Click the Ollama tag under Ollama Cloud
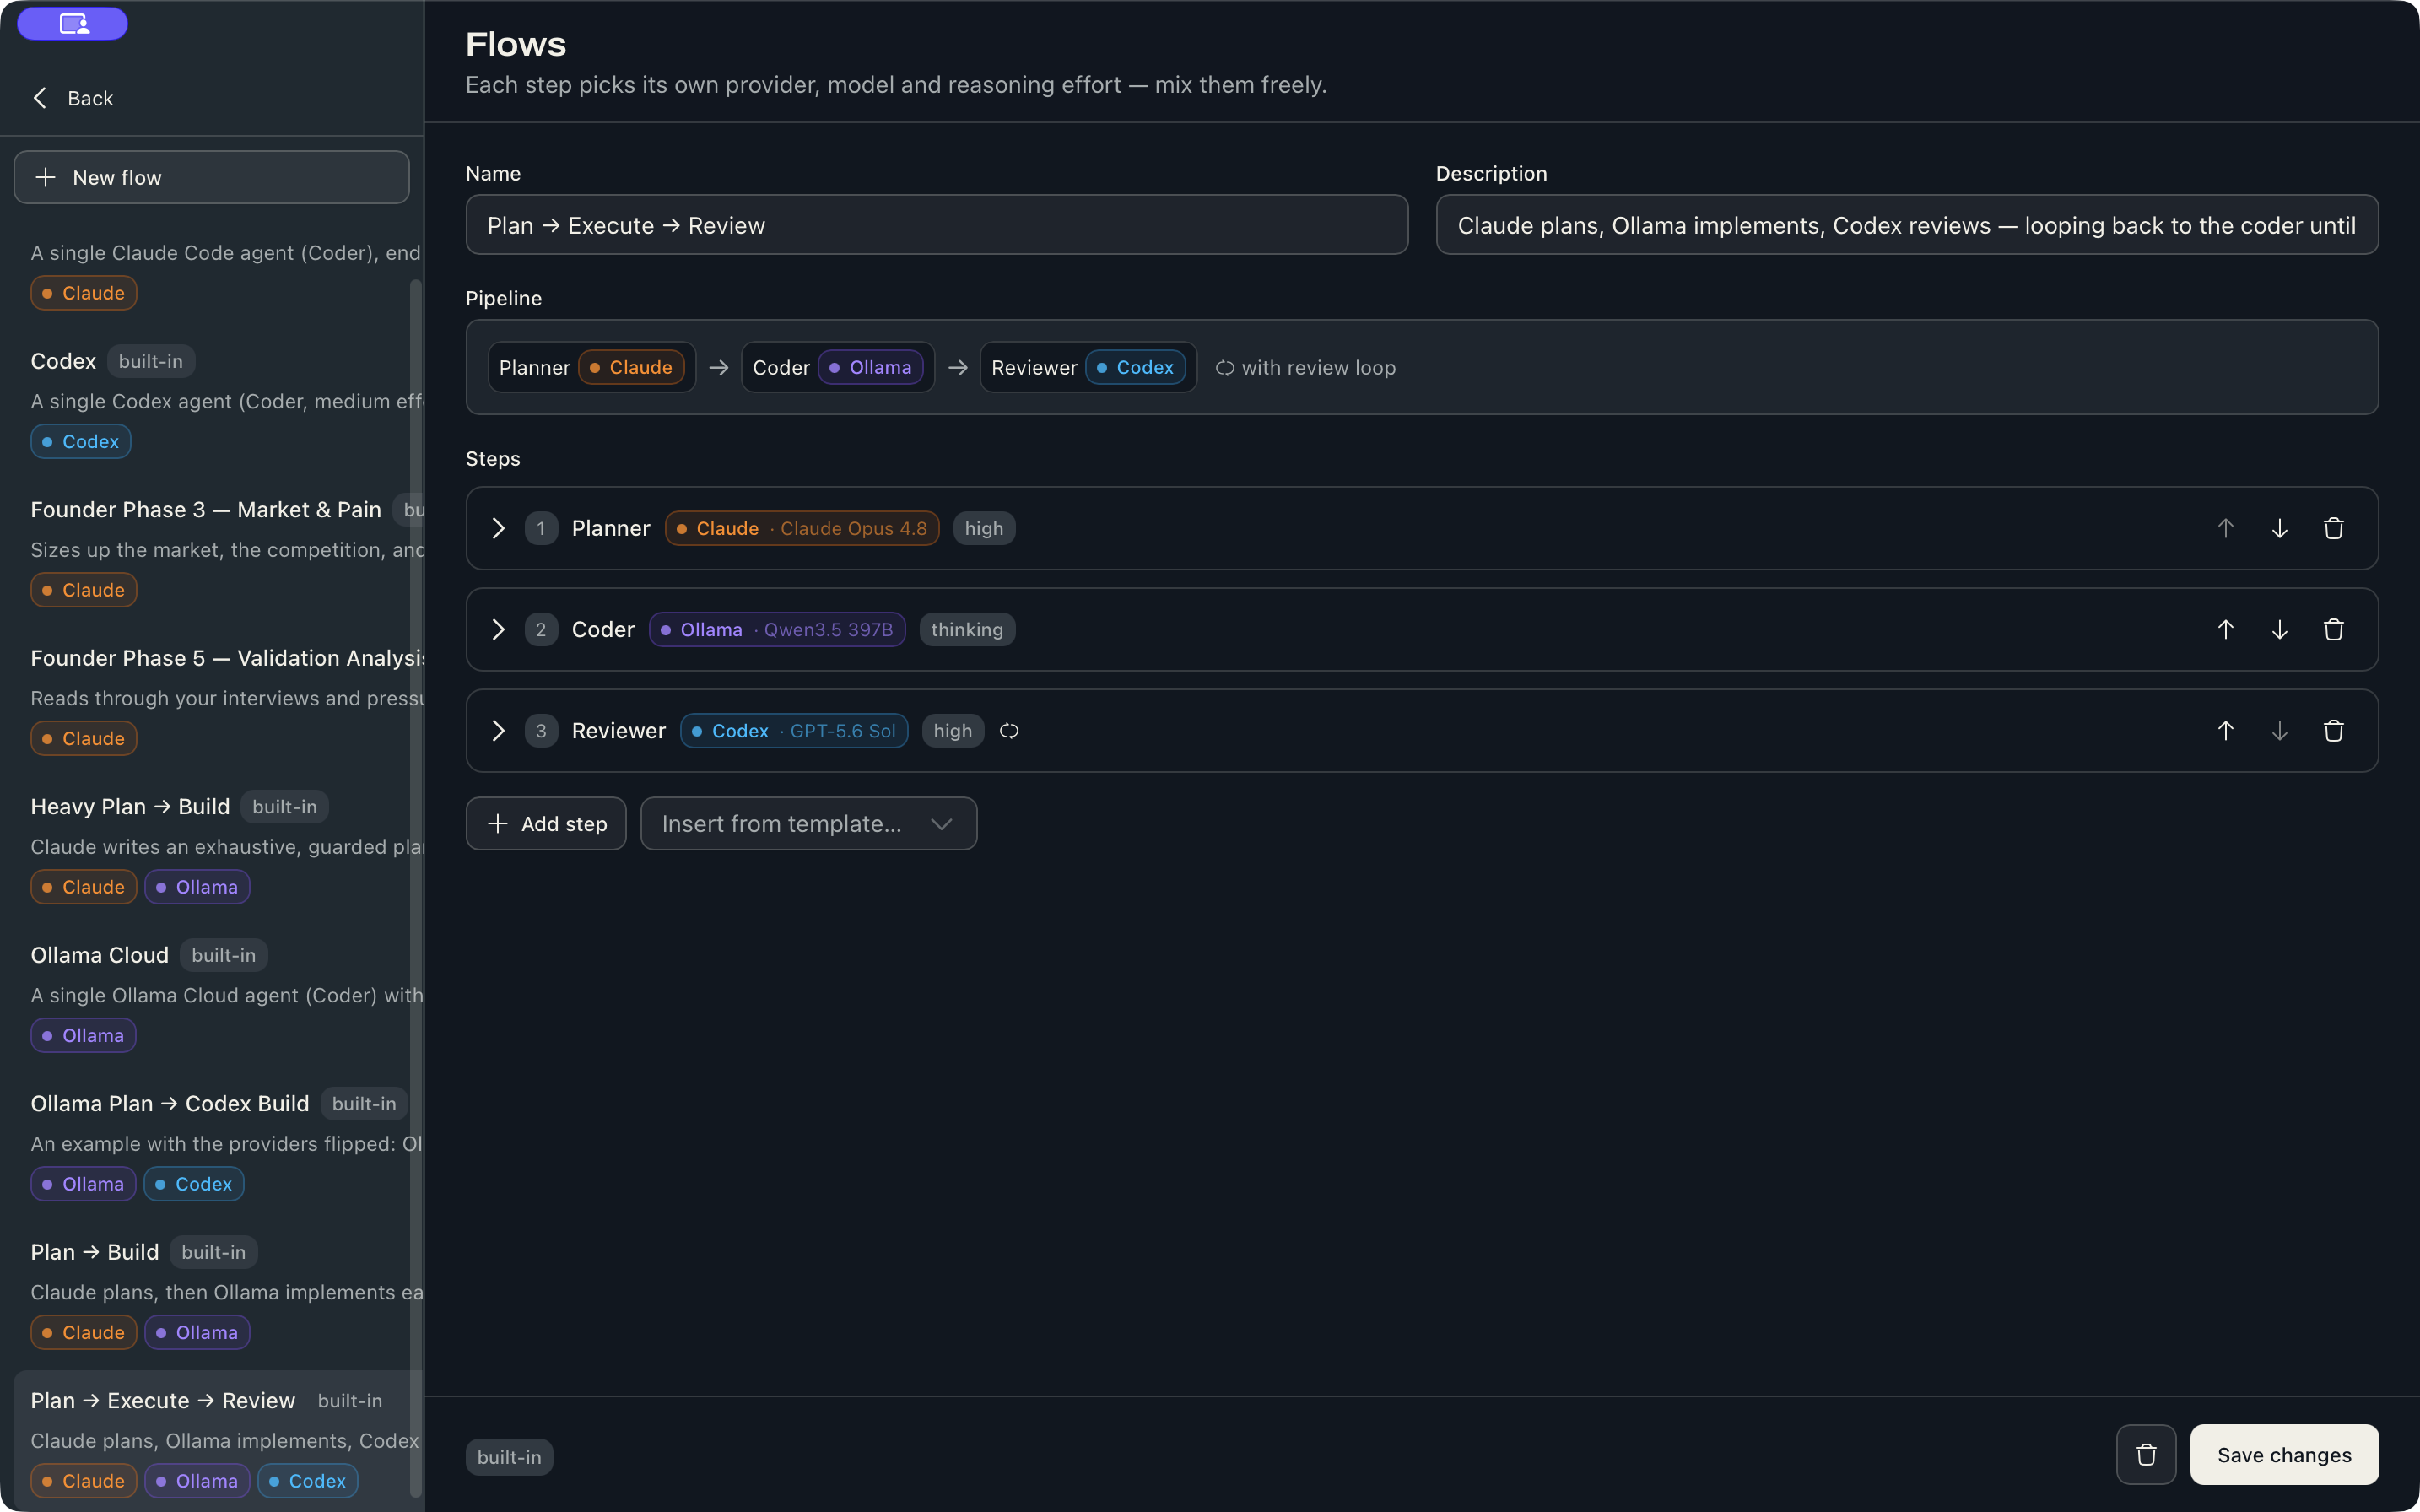Viewport: 2420px width, 1512px height. pyautogui.click(x=83, y=1035)
